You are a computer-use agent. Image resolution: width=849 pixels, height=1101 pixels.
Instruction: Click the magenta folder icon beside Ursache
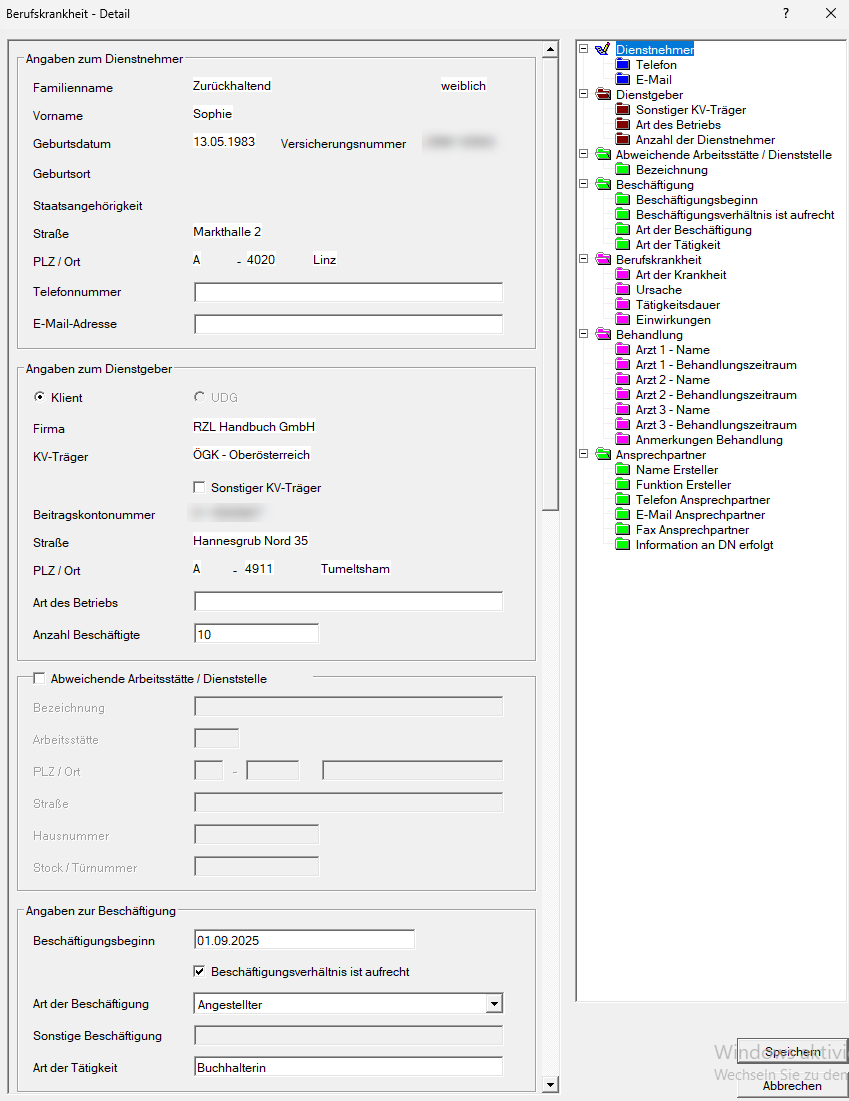[623, 290]
